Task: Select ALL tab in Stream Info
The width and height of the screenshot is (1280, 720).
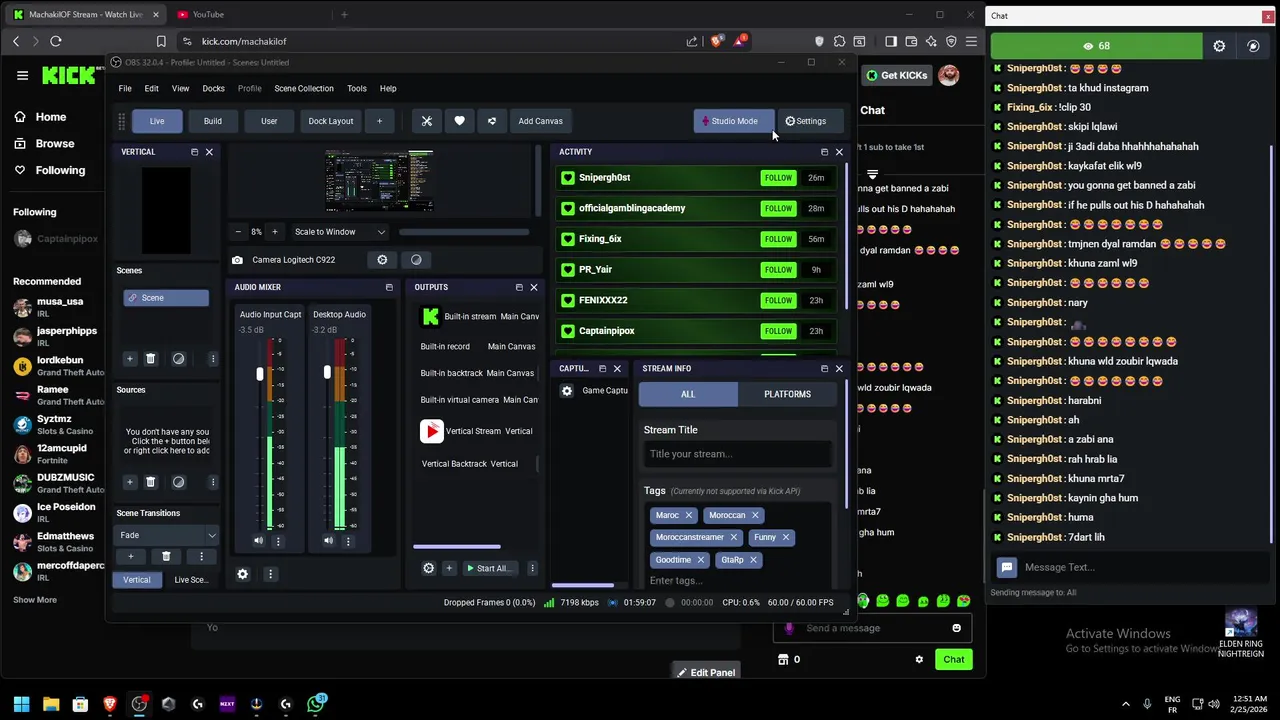Action: click(688, 394)
